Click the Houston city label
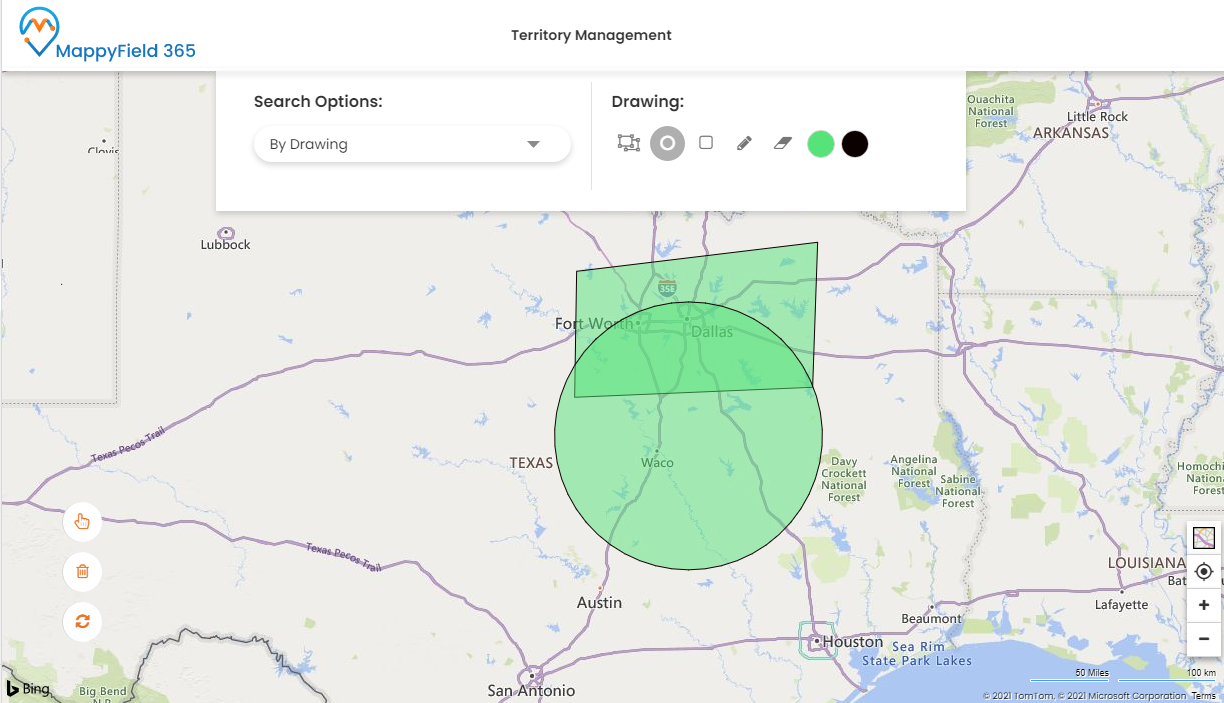This screenshot has height=703, width=1224. pos(853,641)
